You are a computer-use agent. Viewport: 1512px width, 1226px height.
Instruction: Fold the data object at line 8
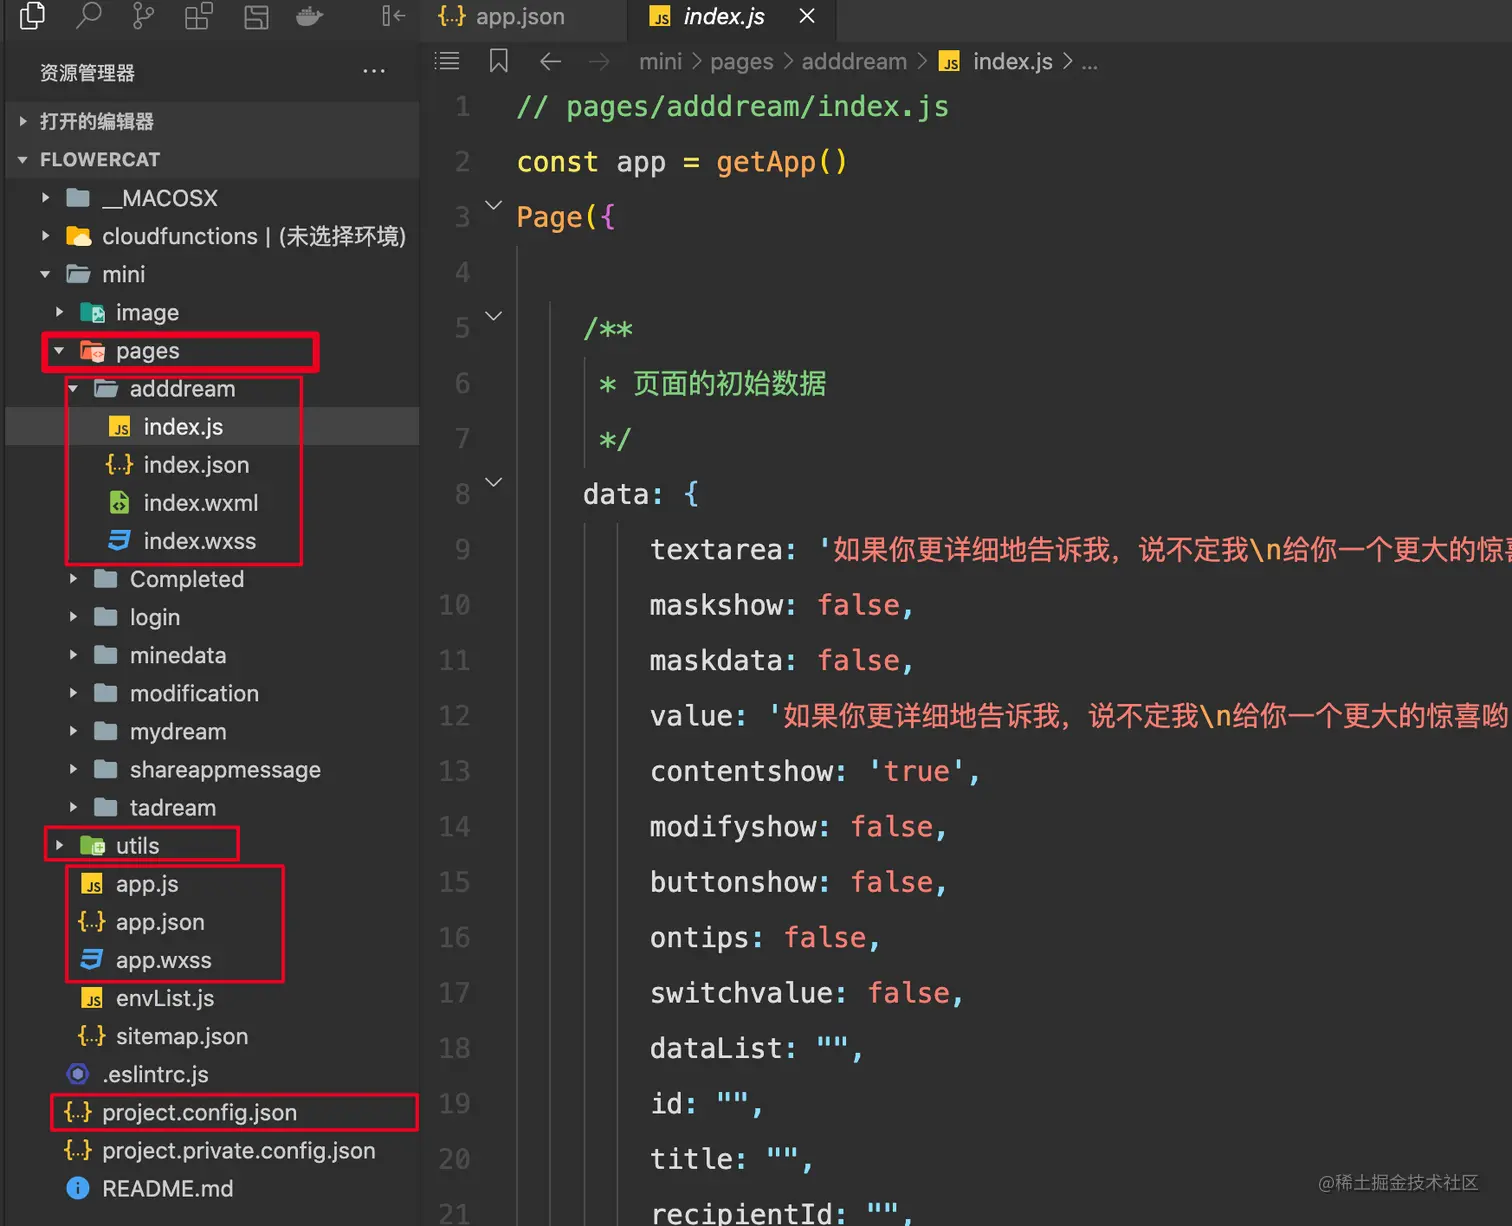493,482
